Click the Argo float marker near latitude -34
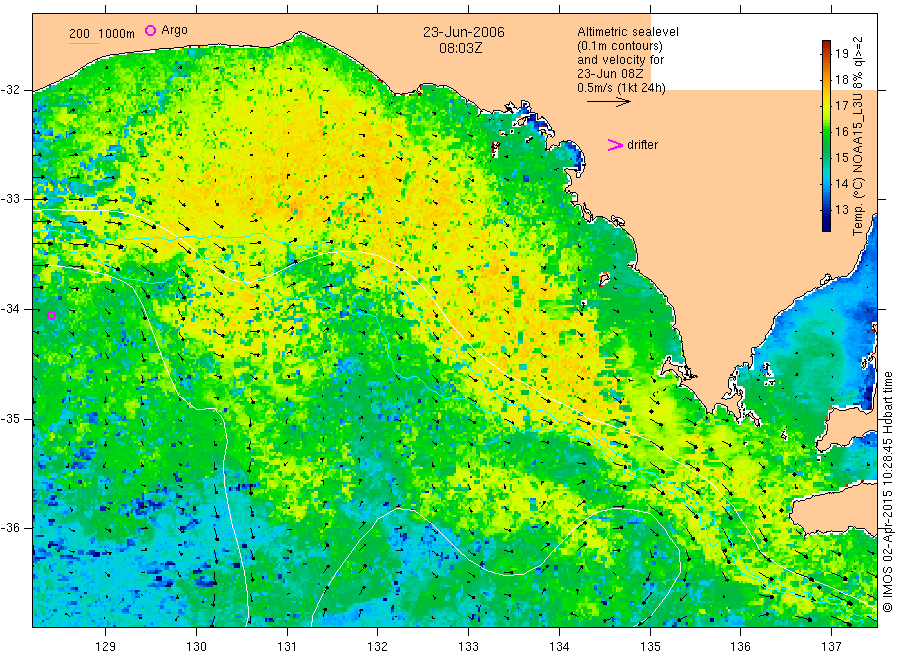Screen dimensions: 900x660 pos(51,315)
